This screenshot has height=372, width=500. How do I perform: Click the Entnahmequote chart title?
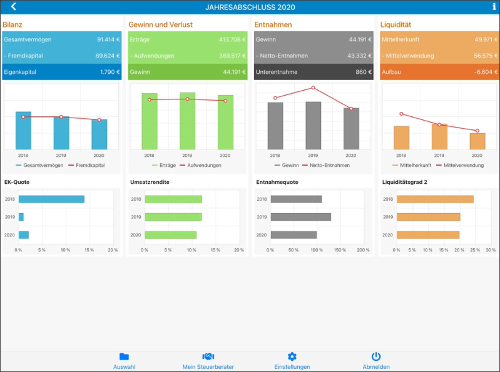[x=277, y=182]
